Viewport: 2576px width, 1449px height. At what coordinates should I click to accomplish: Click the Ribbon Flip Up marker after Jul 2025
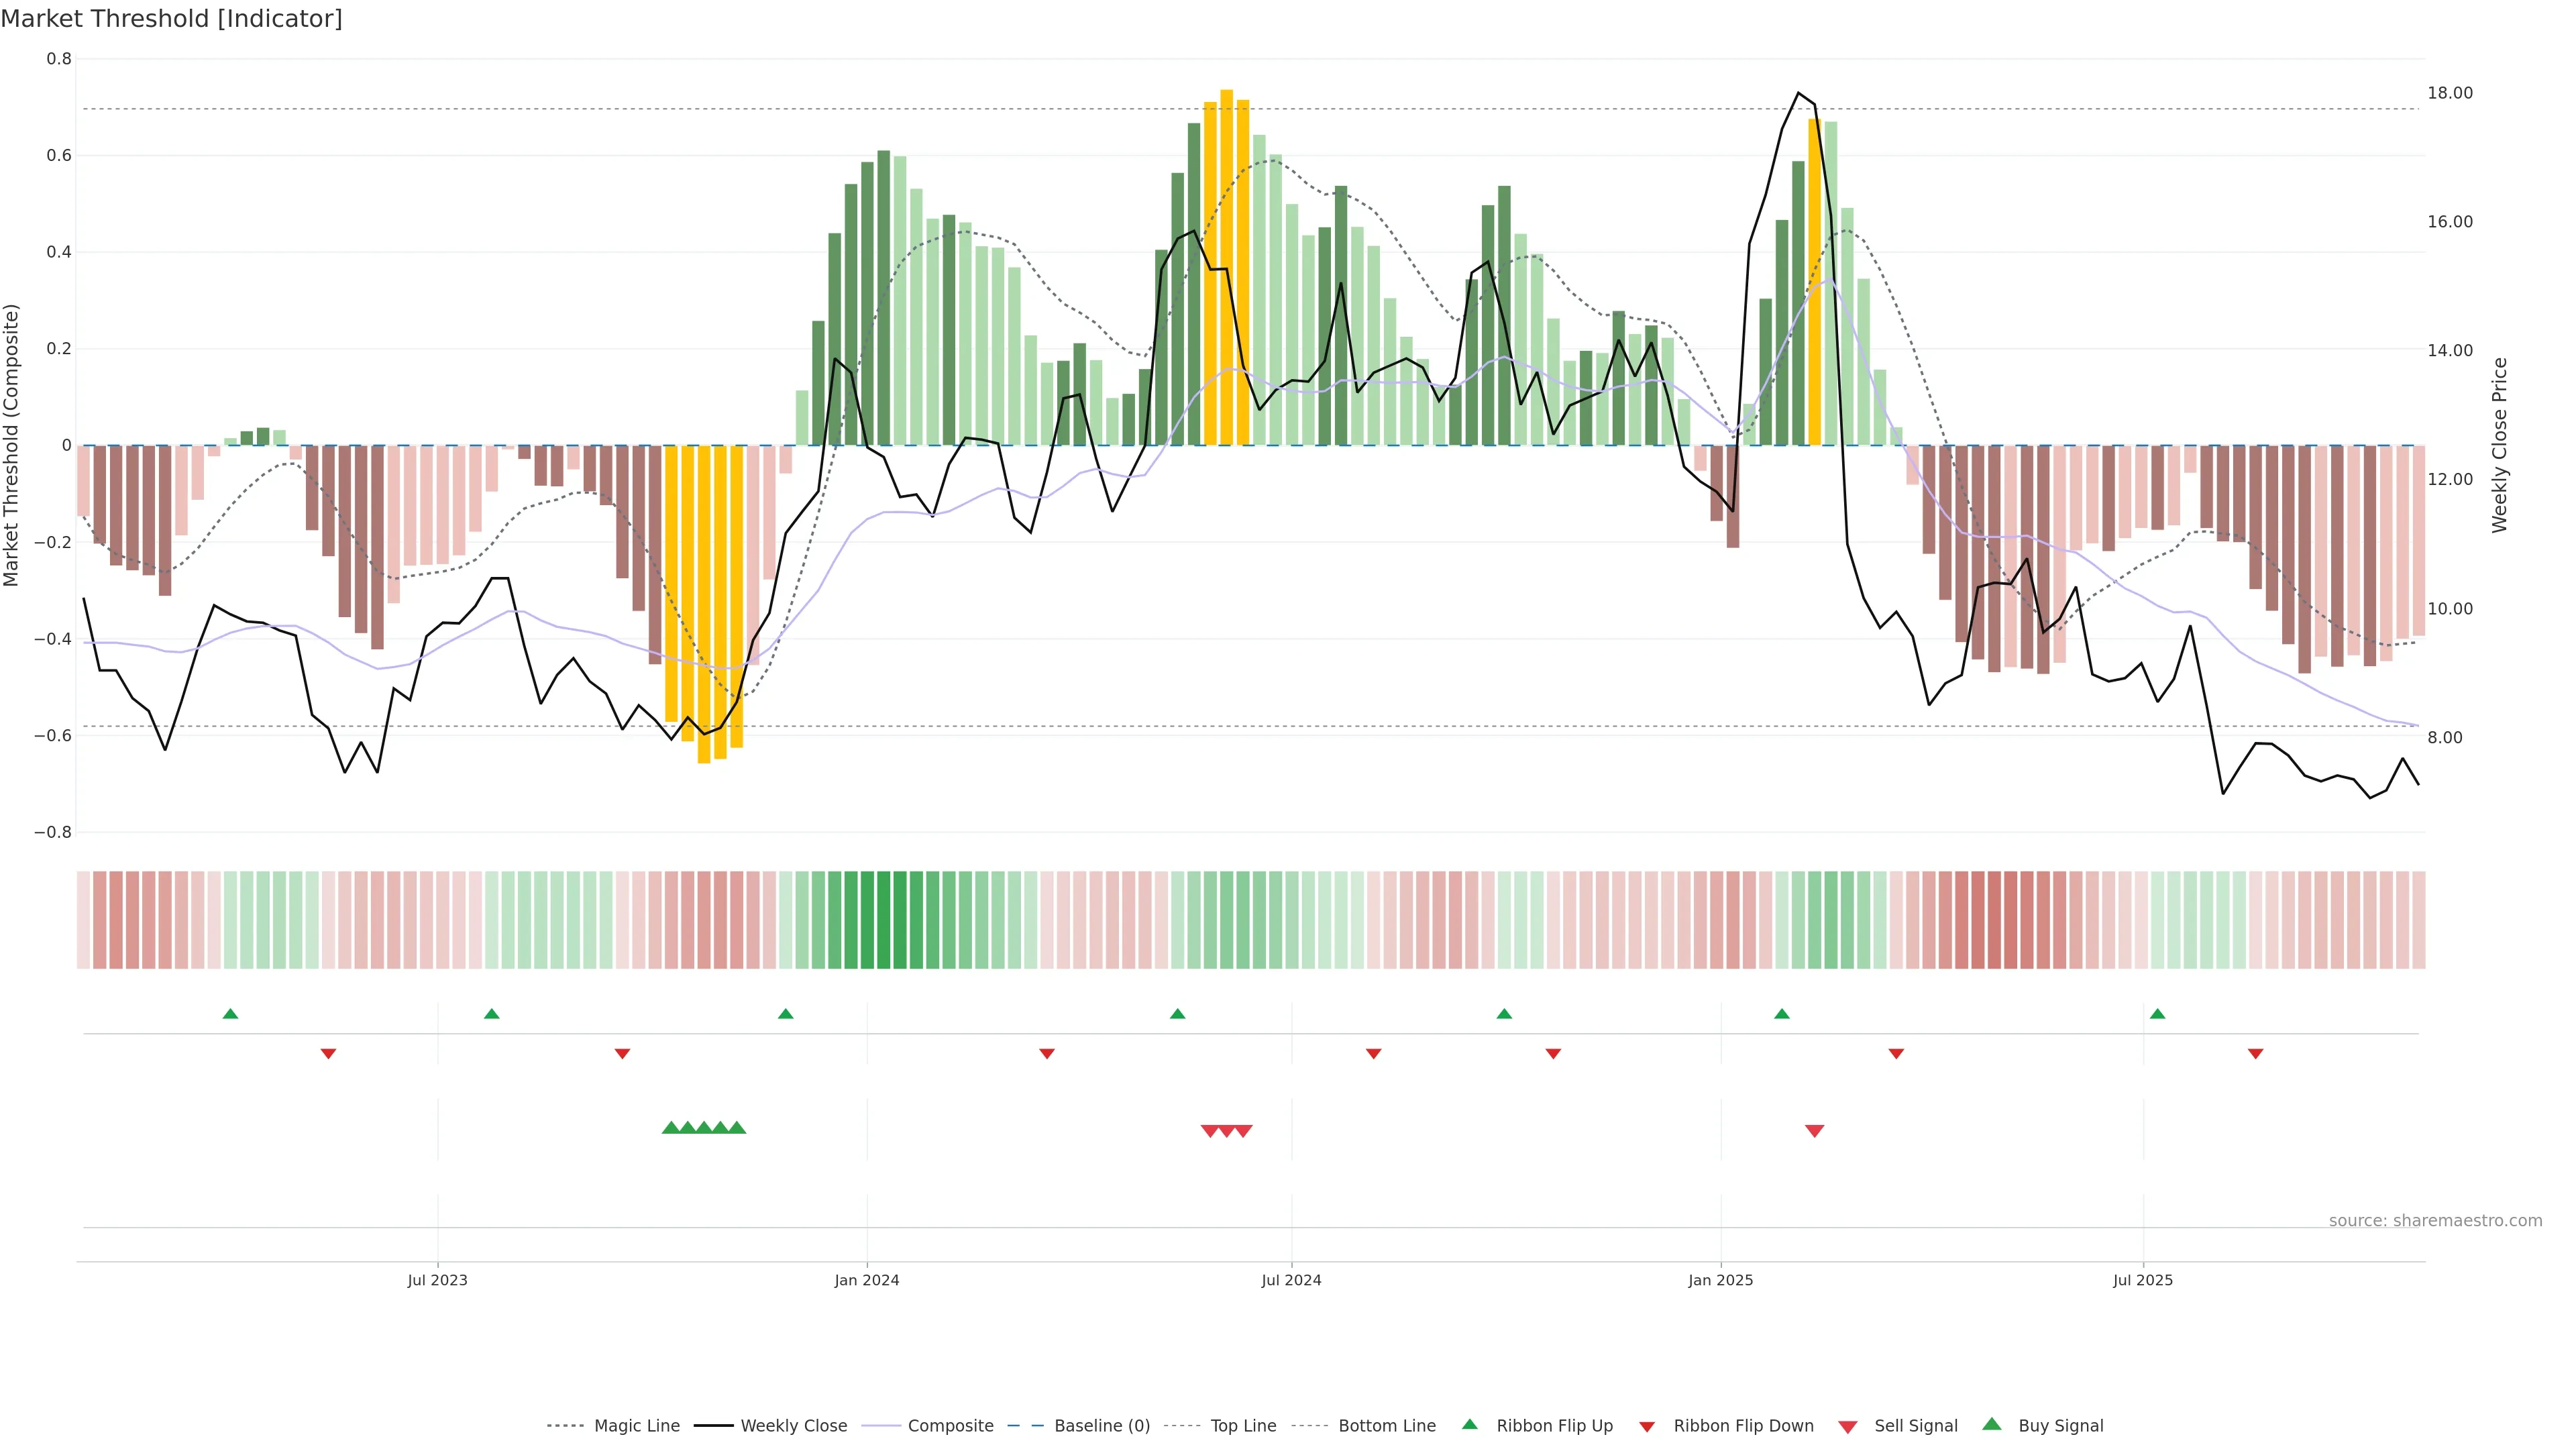[x=2157, y=1014]
